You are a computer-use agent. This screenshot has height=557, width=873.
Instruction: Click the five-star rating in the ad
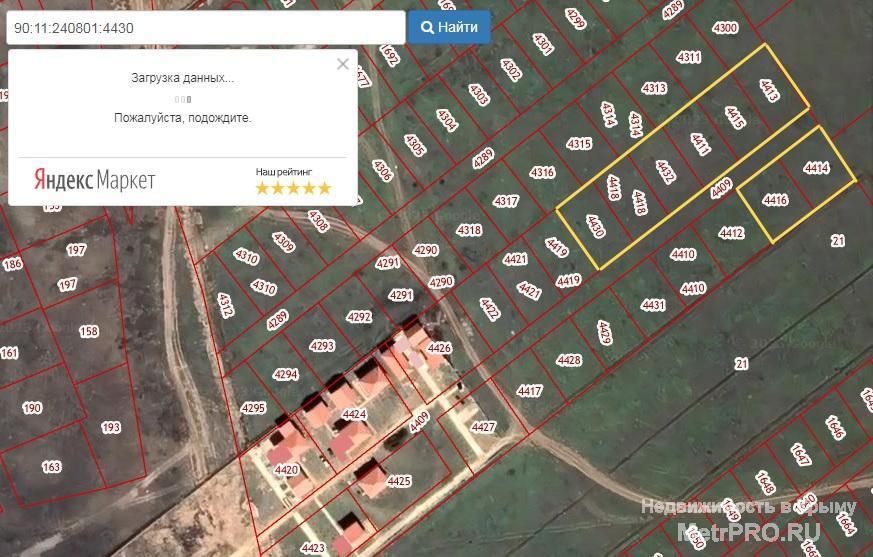coord(293,188)
